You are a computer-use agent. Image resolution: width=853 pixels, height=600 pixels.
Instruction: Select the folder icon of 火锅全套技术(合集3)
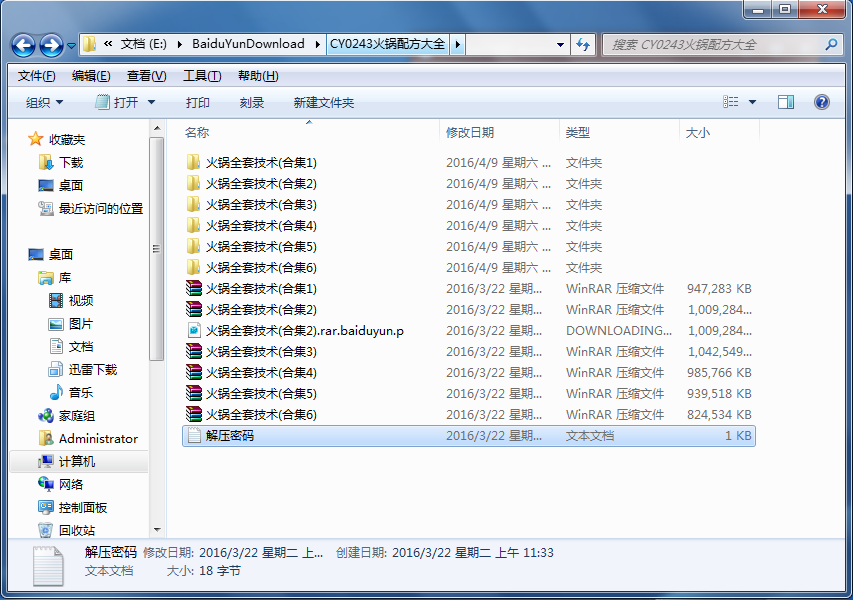click(194, 204)
